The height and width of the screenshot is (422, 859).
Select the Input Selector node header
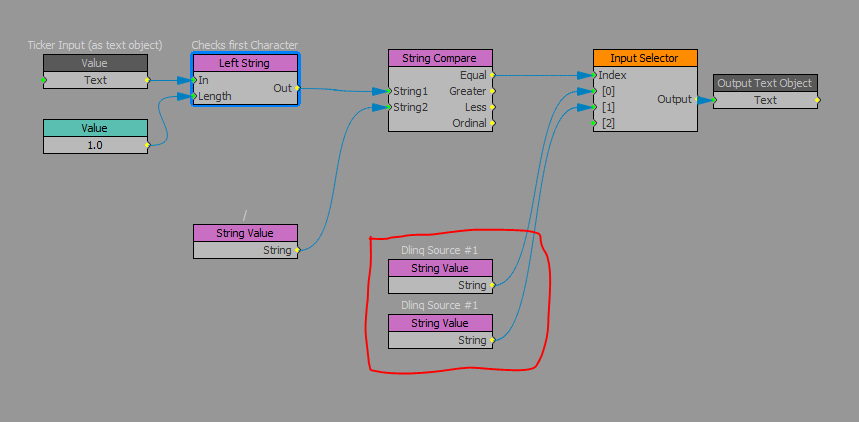[x=645, y=58]
